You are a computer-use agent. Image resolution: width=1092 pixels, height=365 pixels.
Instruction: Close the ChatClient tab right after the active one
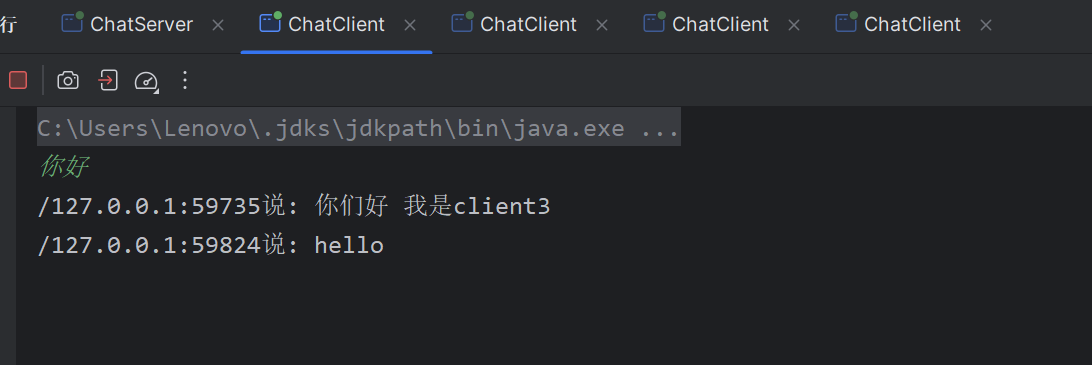pyautogui.click(x=602, y=25)
